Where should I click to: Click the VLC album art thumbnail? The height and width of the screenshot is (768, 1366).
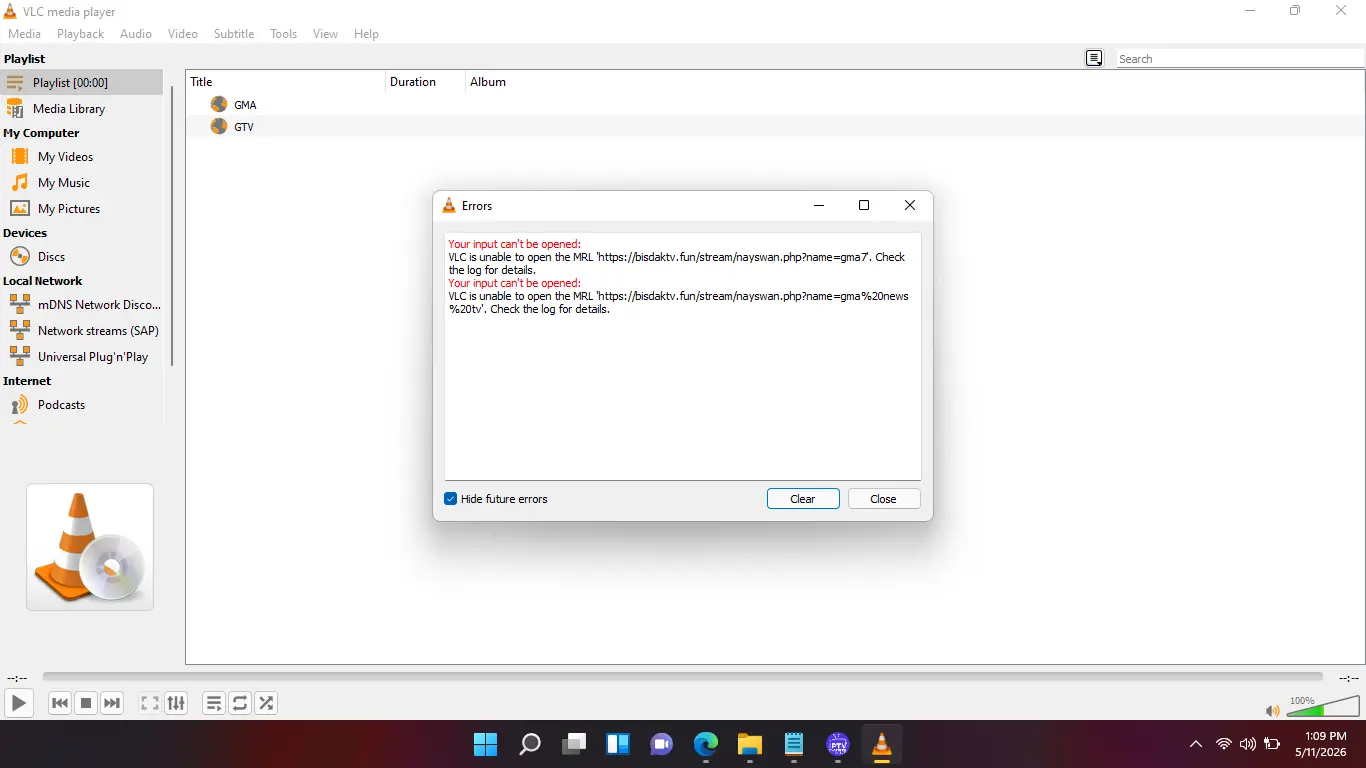tap(90, 547)
